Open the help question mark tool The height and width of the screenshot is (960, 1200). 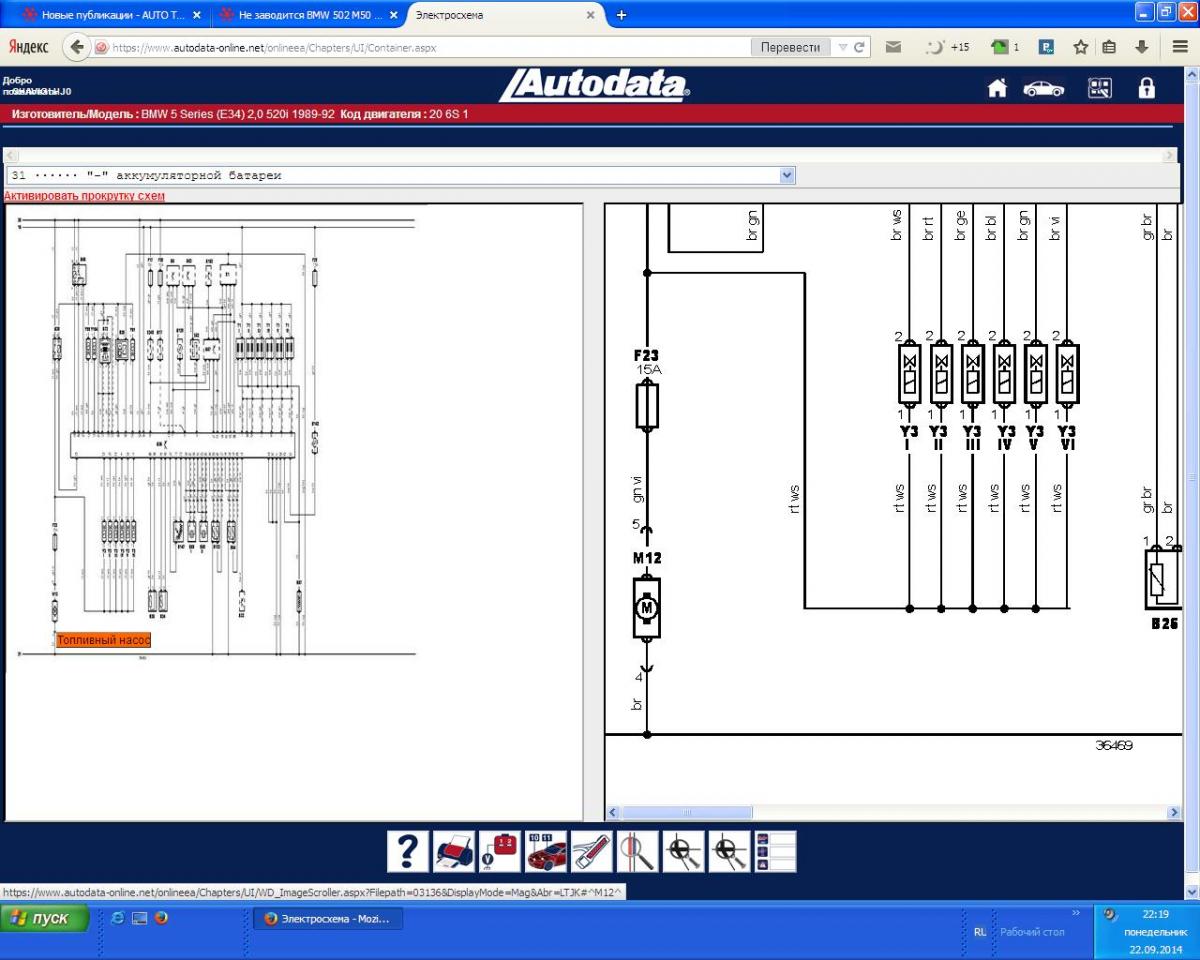[x=407, y=851]
